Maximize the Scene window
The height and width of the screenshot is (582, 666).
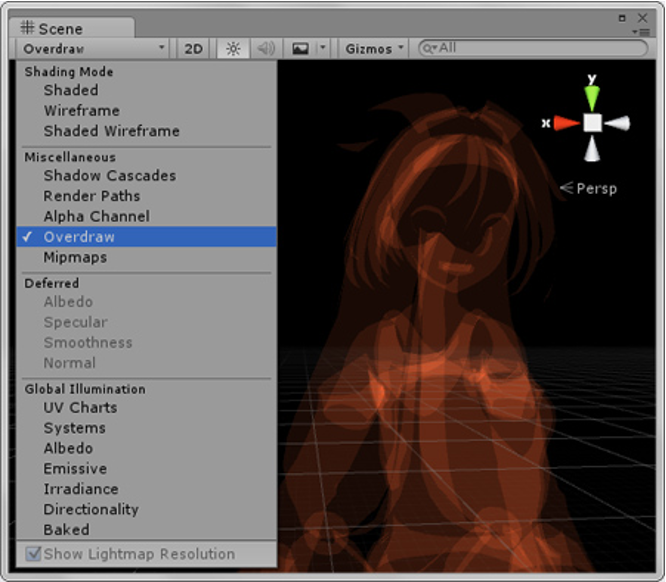[x=622, y=18]
